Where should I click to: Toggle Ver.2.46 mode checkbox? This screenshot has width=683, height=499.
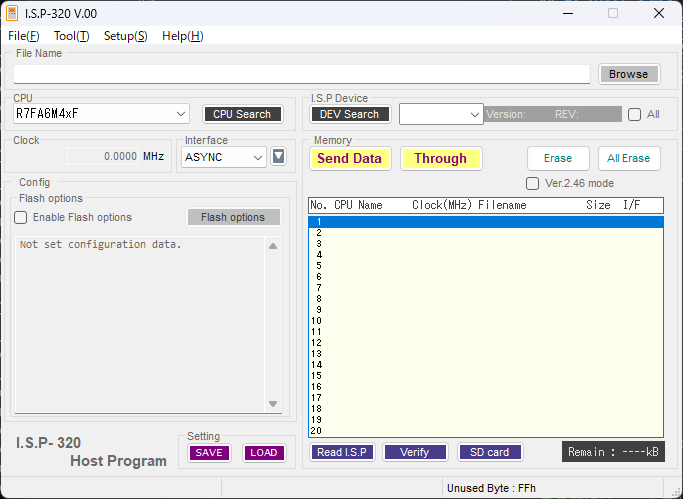pos(533,183)
